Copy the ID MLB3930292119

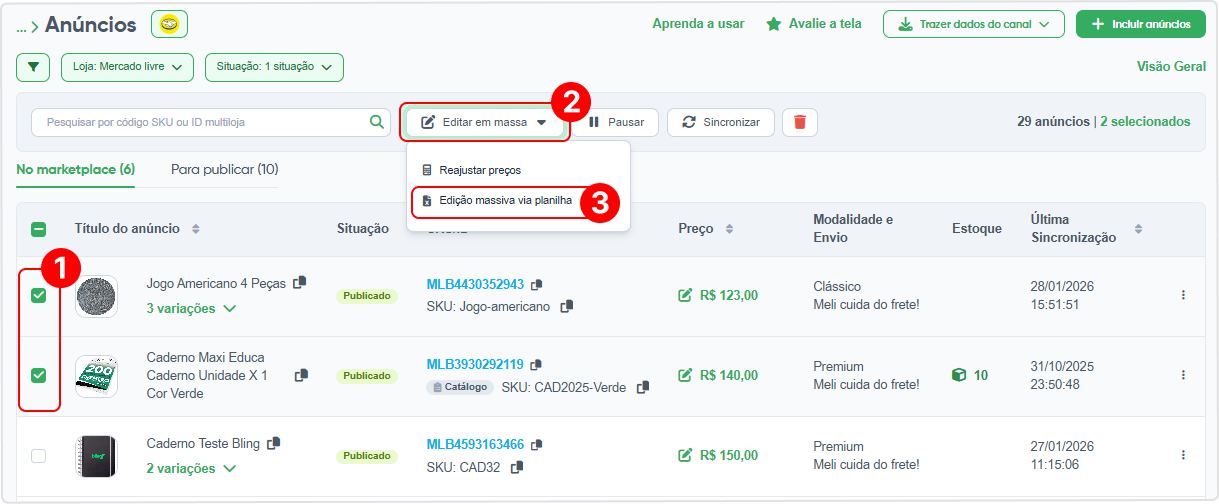click(536, 365)
